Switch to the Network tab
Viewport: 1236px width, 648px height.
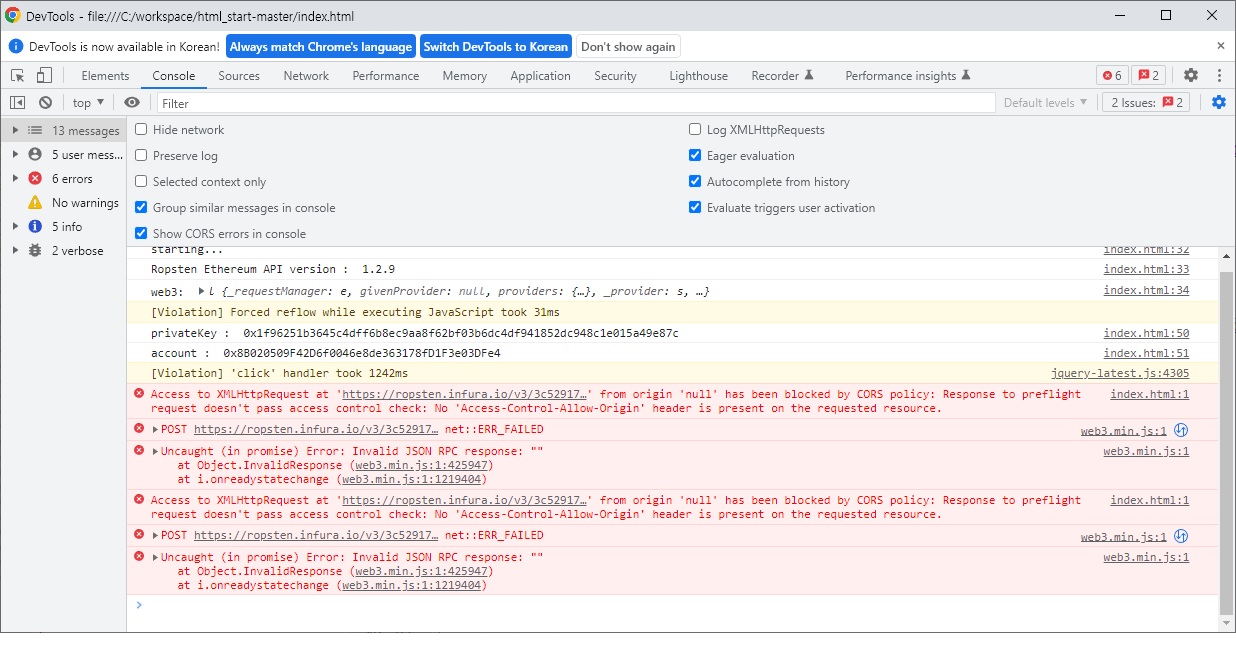[x=306, y=76]
